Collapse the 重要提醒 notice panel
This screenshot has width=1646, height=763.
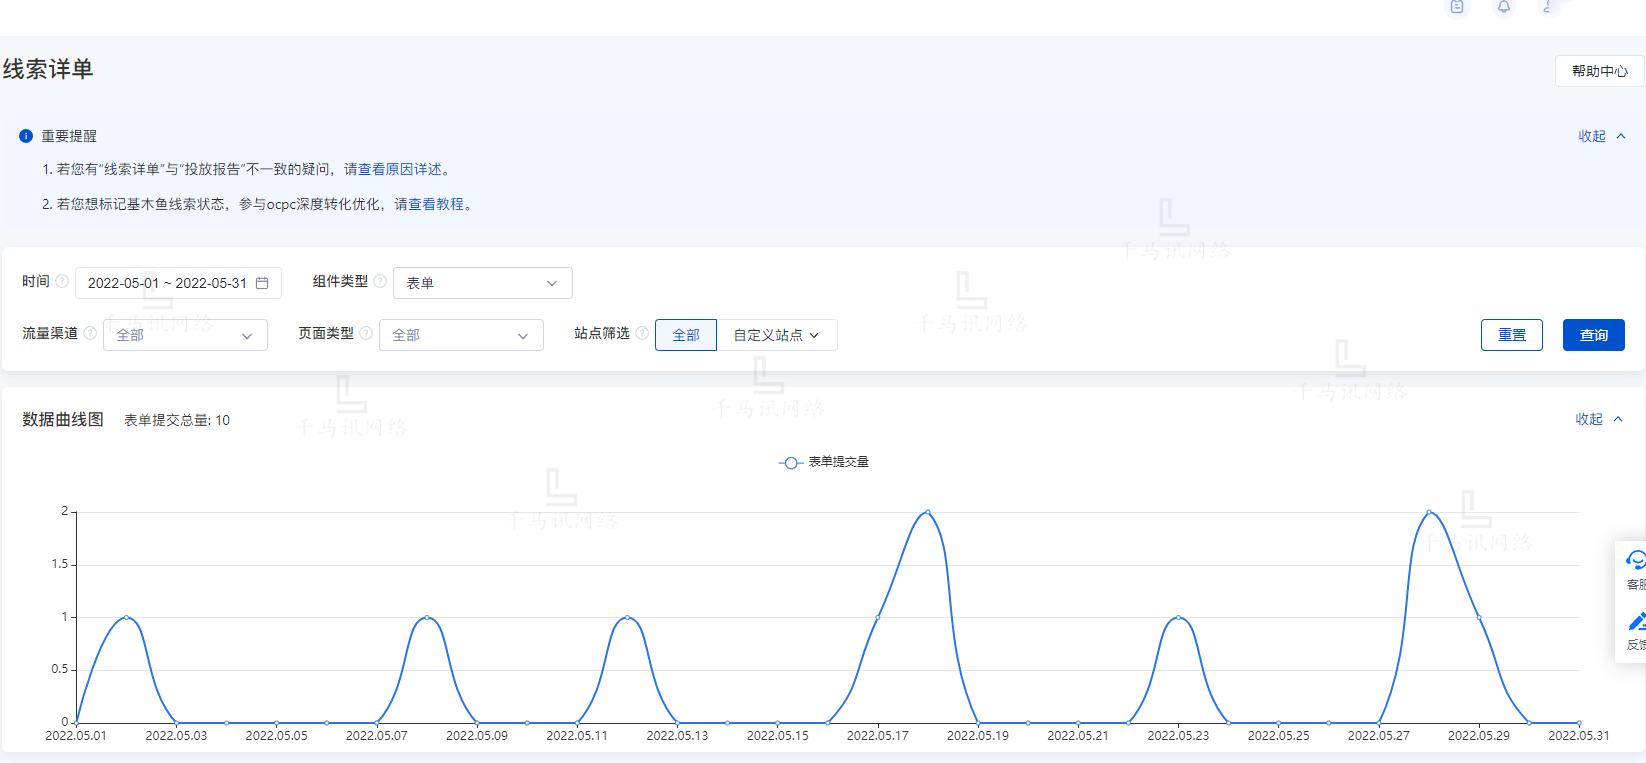1601,136
